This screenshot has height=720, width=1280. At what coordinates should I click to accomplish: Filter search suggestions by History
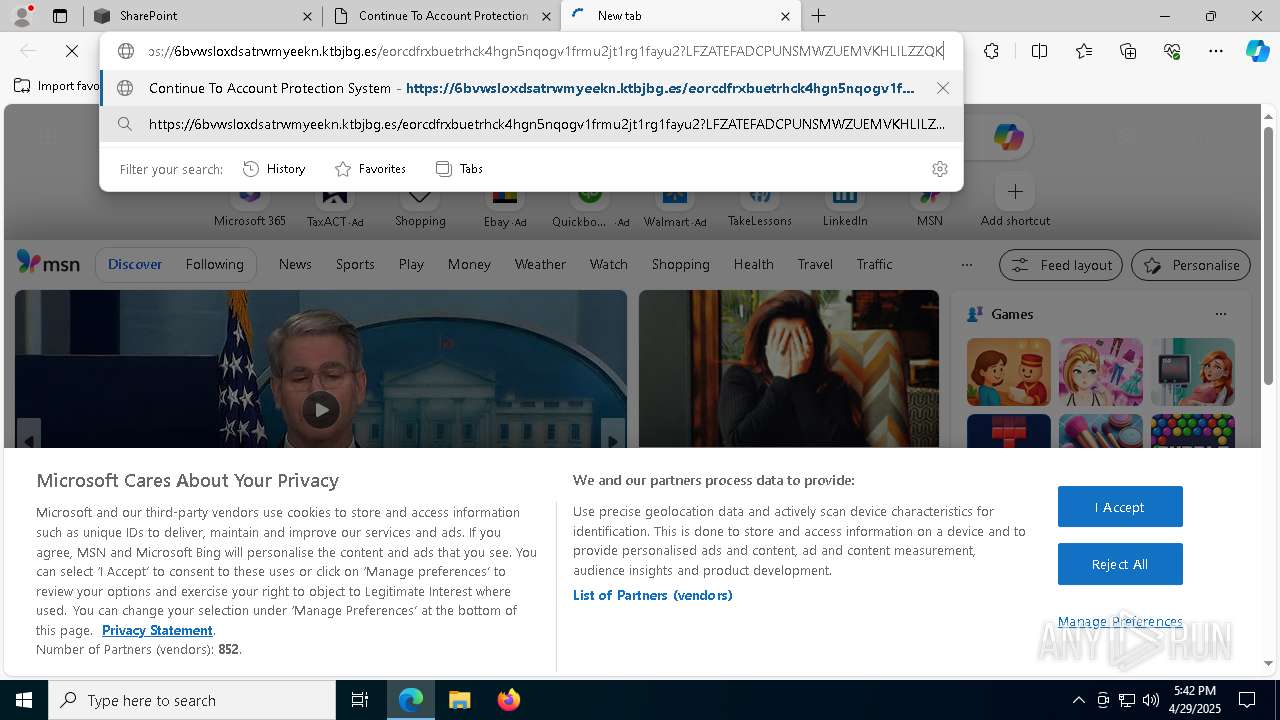point(274,169)
